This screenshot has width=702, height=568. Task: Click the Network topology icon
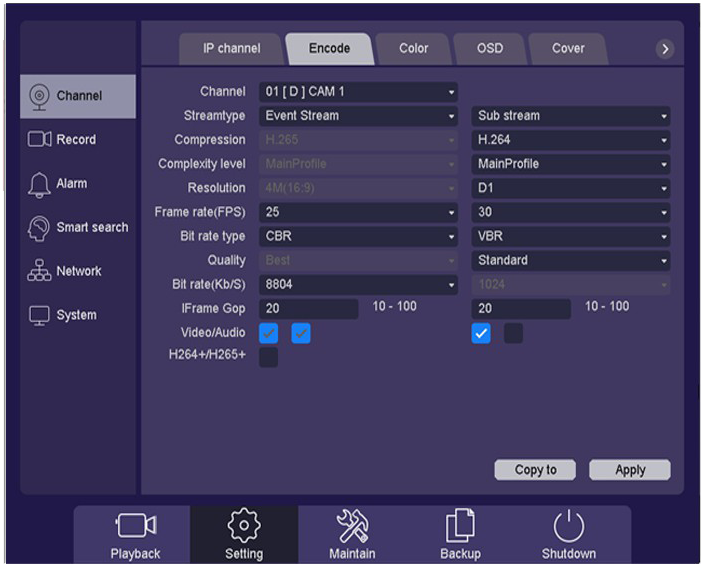click(x=39, y=270)
